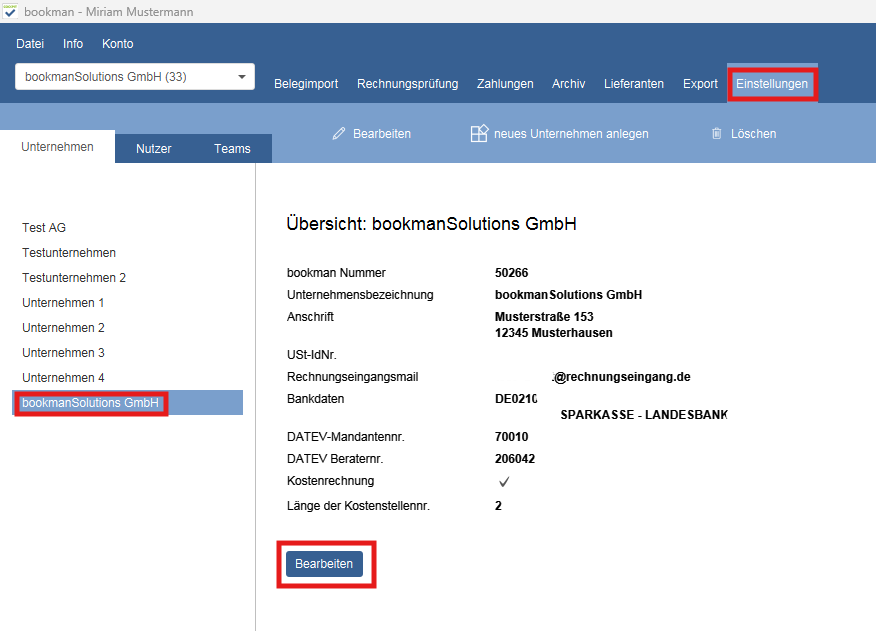The width and height of the screenshot is (876, 631).
Task: Open the bookmanSolutions GmbH (33) company dropdown
Action: (x=135, y=77)
